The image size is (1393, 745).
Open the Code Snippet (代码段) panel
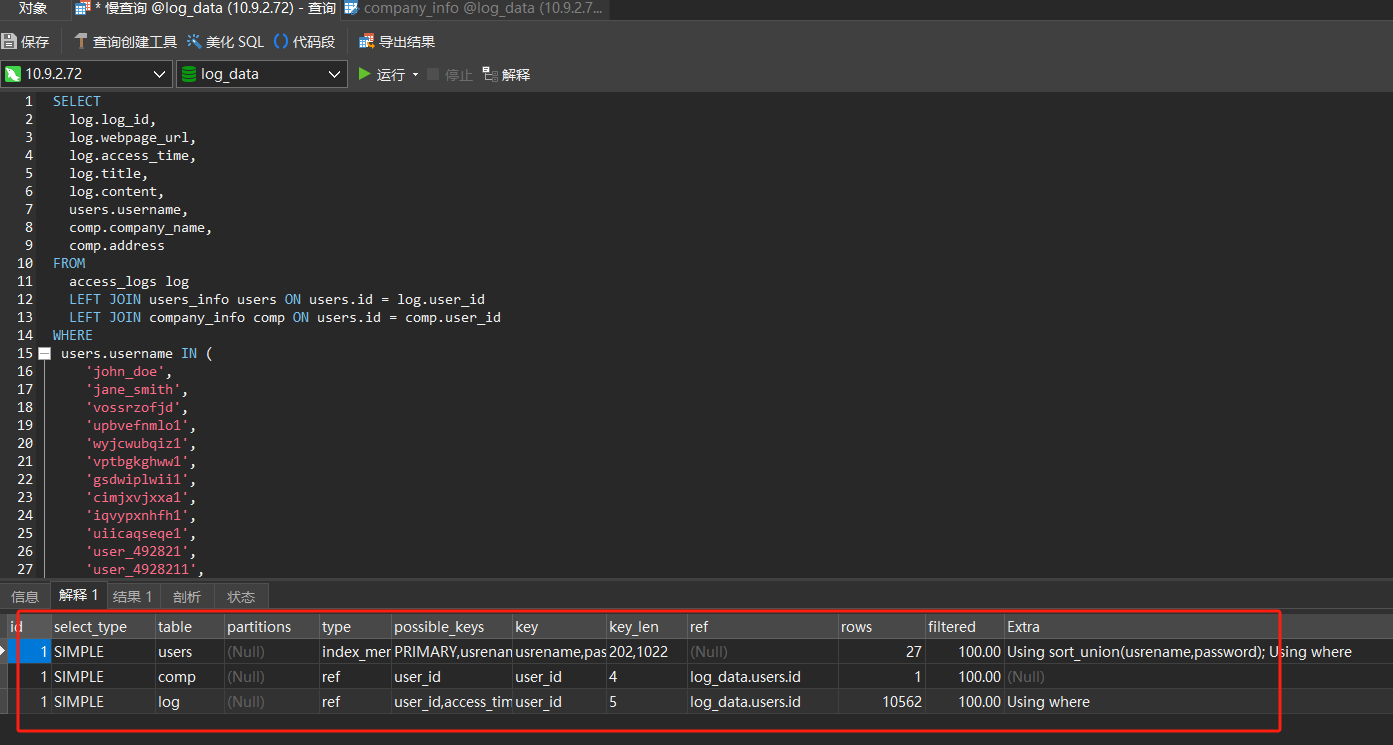click(305, 42)
